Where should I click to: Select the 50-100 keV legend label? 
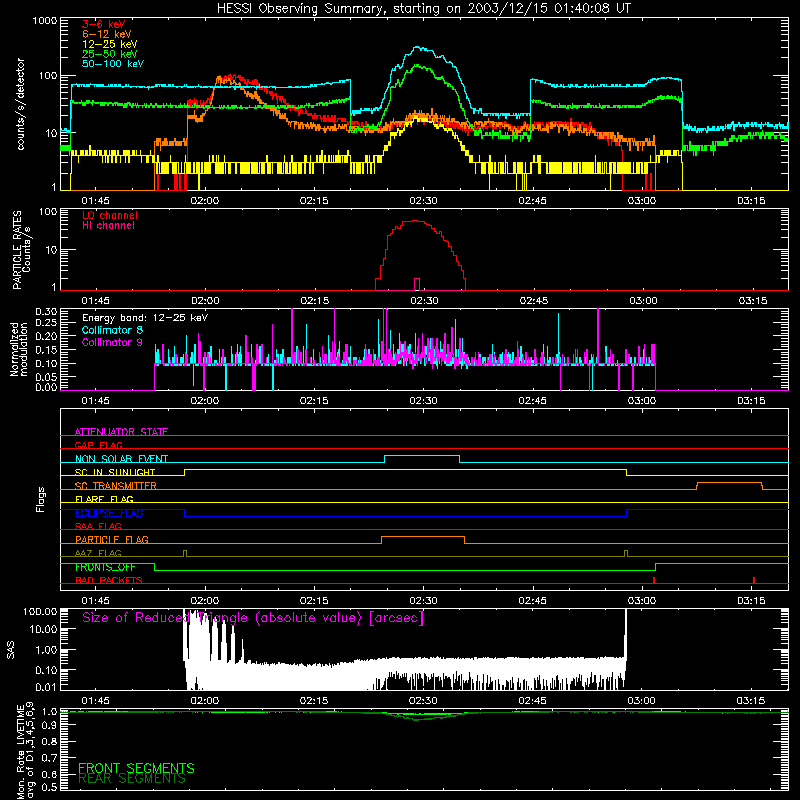113,64
